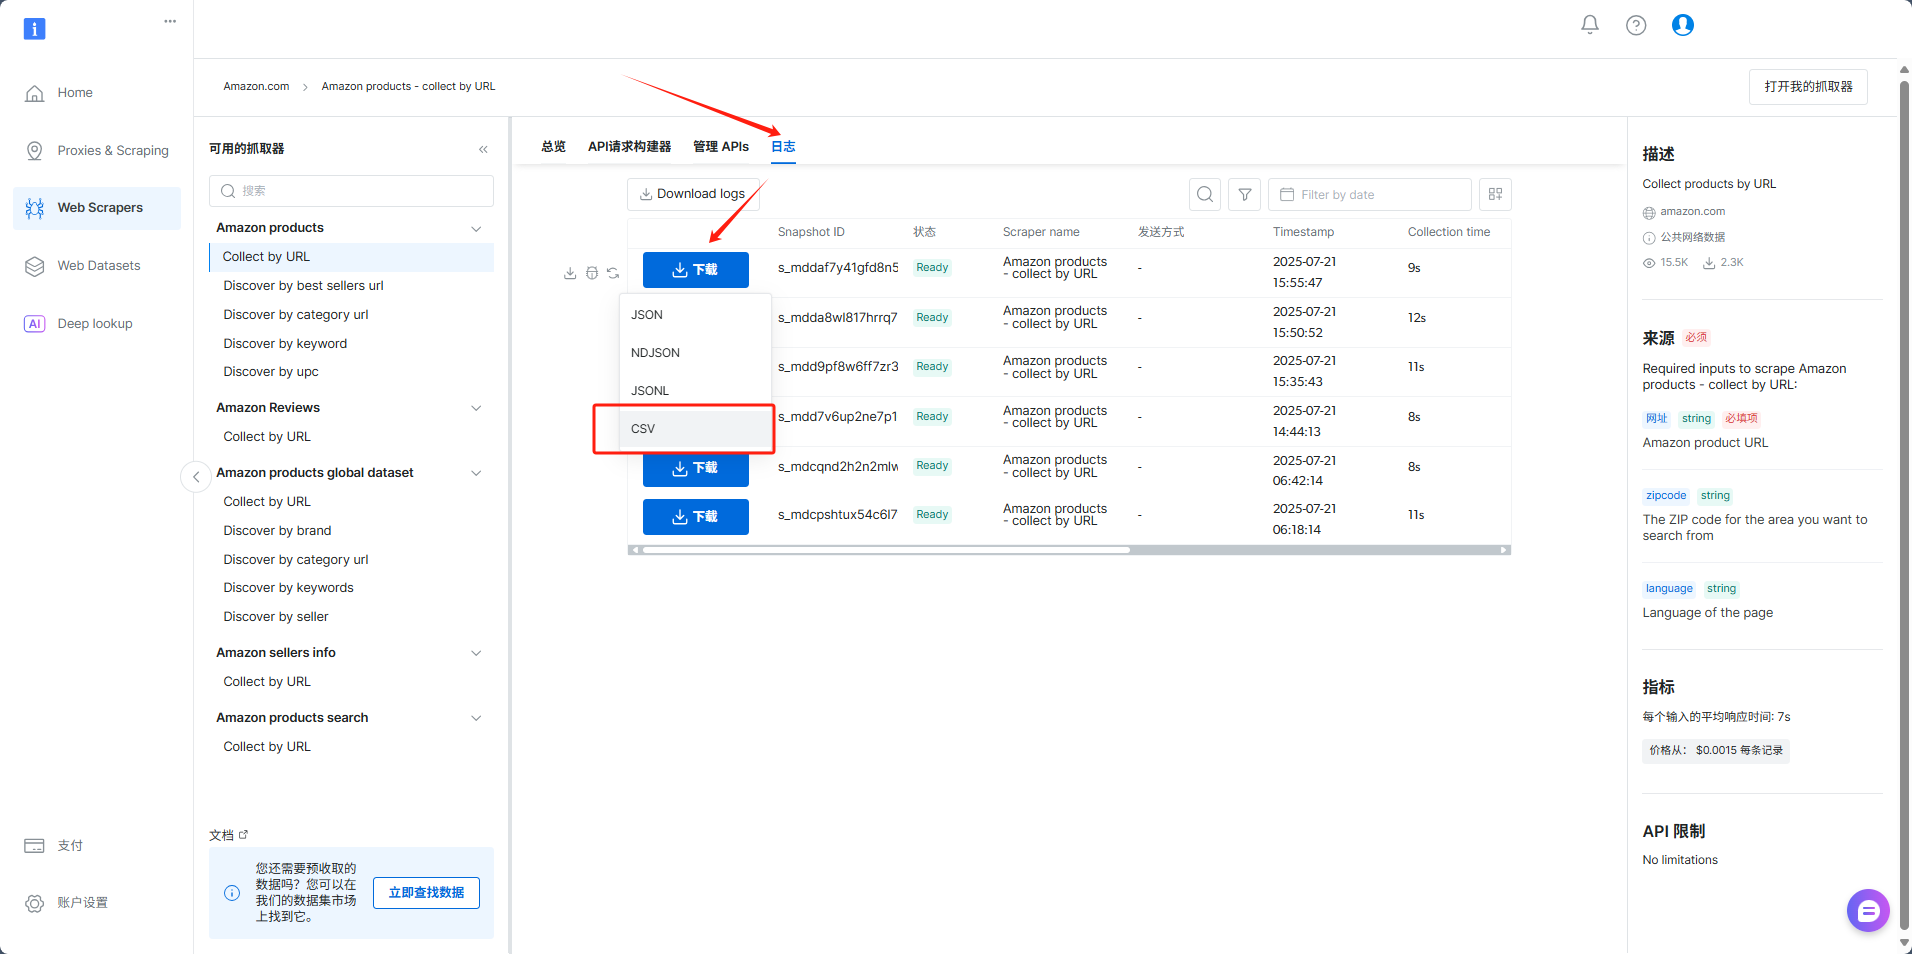Screen dimensions: 1912x954
Task: Click the 打开我的抓取器 button
Action: [1808, 87]
